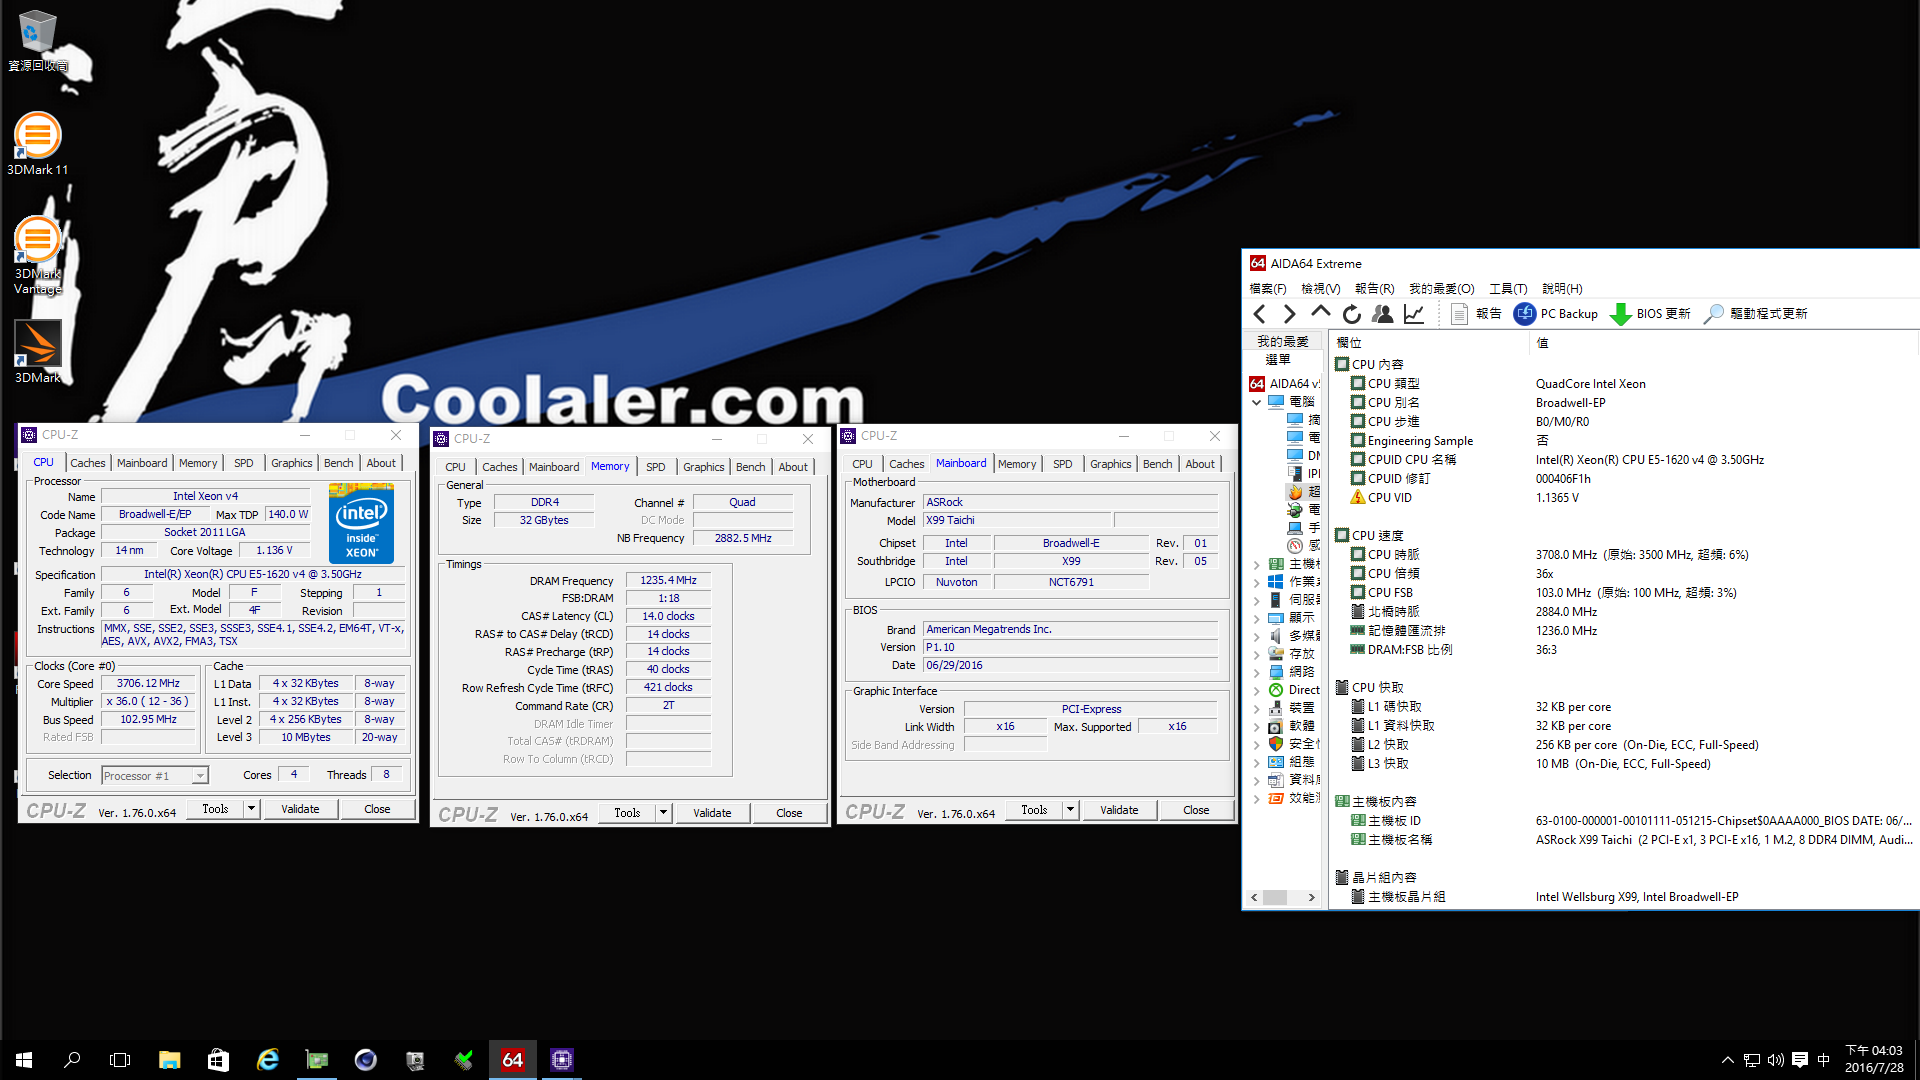Viewport: 1920px width, 1080px height.
Task: Launch Internet Explorer from the taskbar
Action: click(267, 1060)
